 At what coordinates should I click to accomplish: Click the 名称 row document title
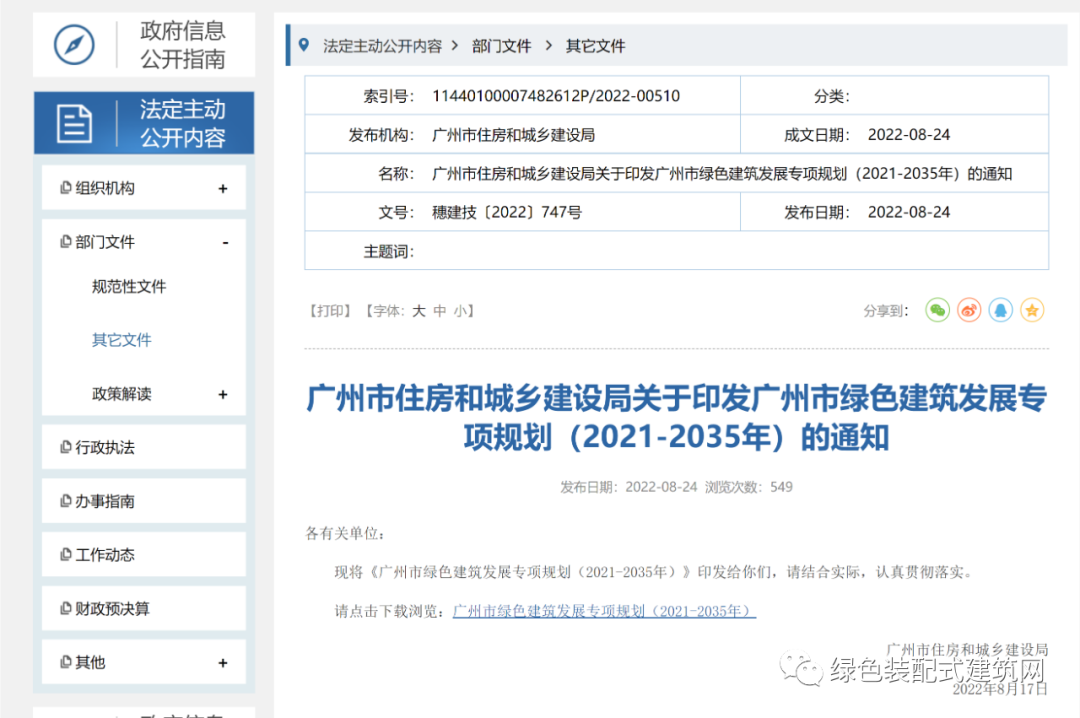(x=722, y=174)
